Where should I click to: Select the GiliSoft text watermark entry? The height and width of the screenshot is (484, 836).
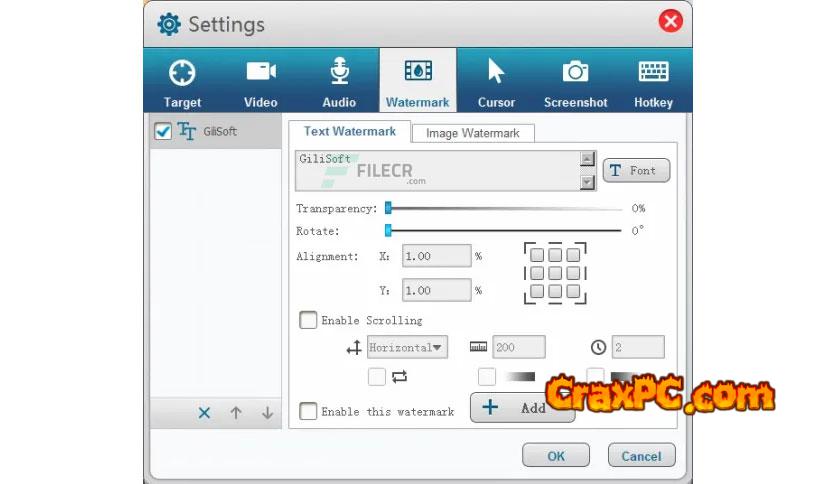coord(215,131)
